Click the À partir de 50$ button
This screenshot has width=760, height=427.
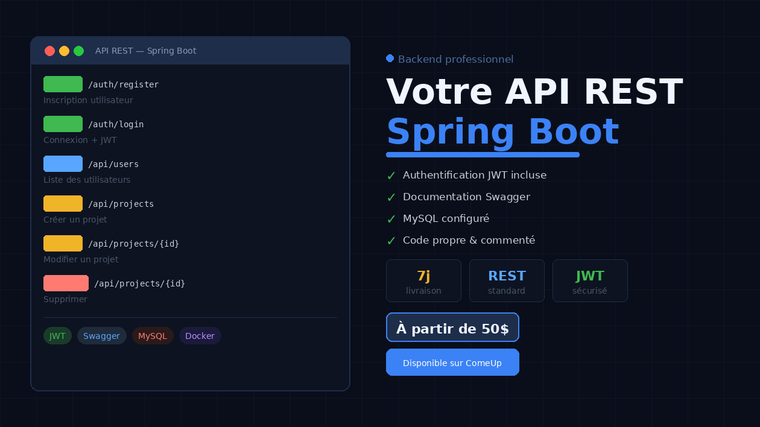[452, 328]
